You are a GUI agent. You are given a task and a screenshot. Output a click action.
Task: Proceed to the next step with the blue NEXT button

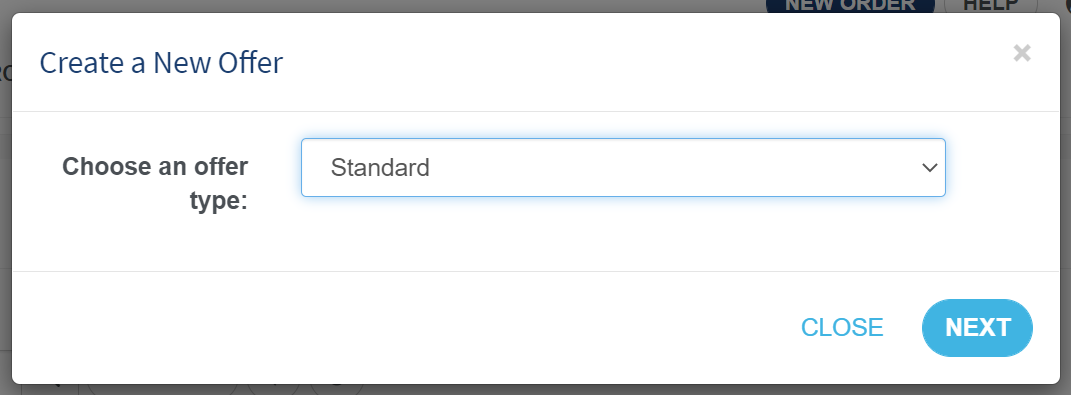[977, 327]
